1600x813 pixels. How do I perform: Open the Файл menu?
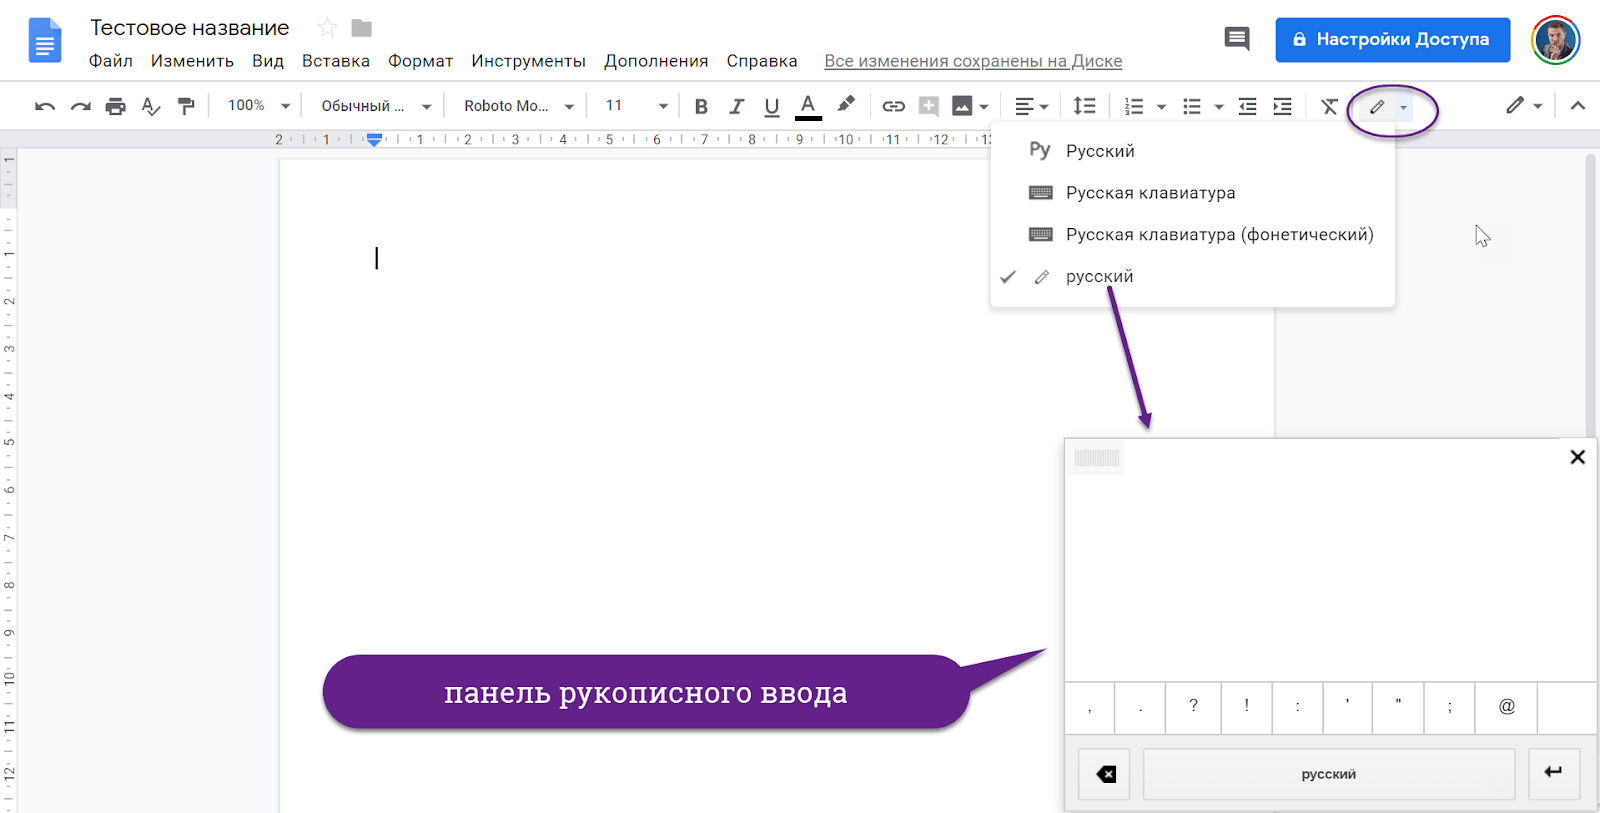pos(111,61)
